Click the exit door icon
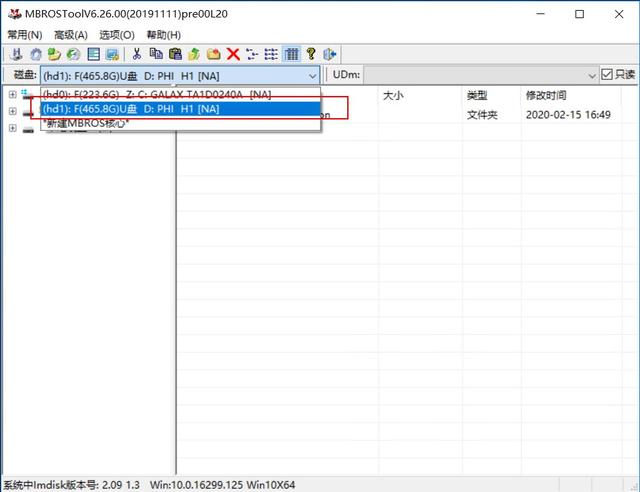Screen dimensions: 640x492 click(x=329, y=54)
